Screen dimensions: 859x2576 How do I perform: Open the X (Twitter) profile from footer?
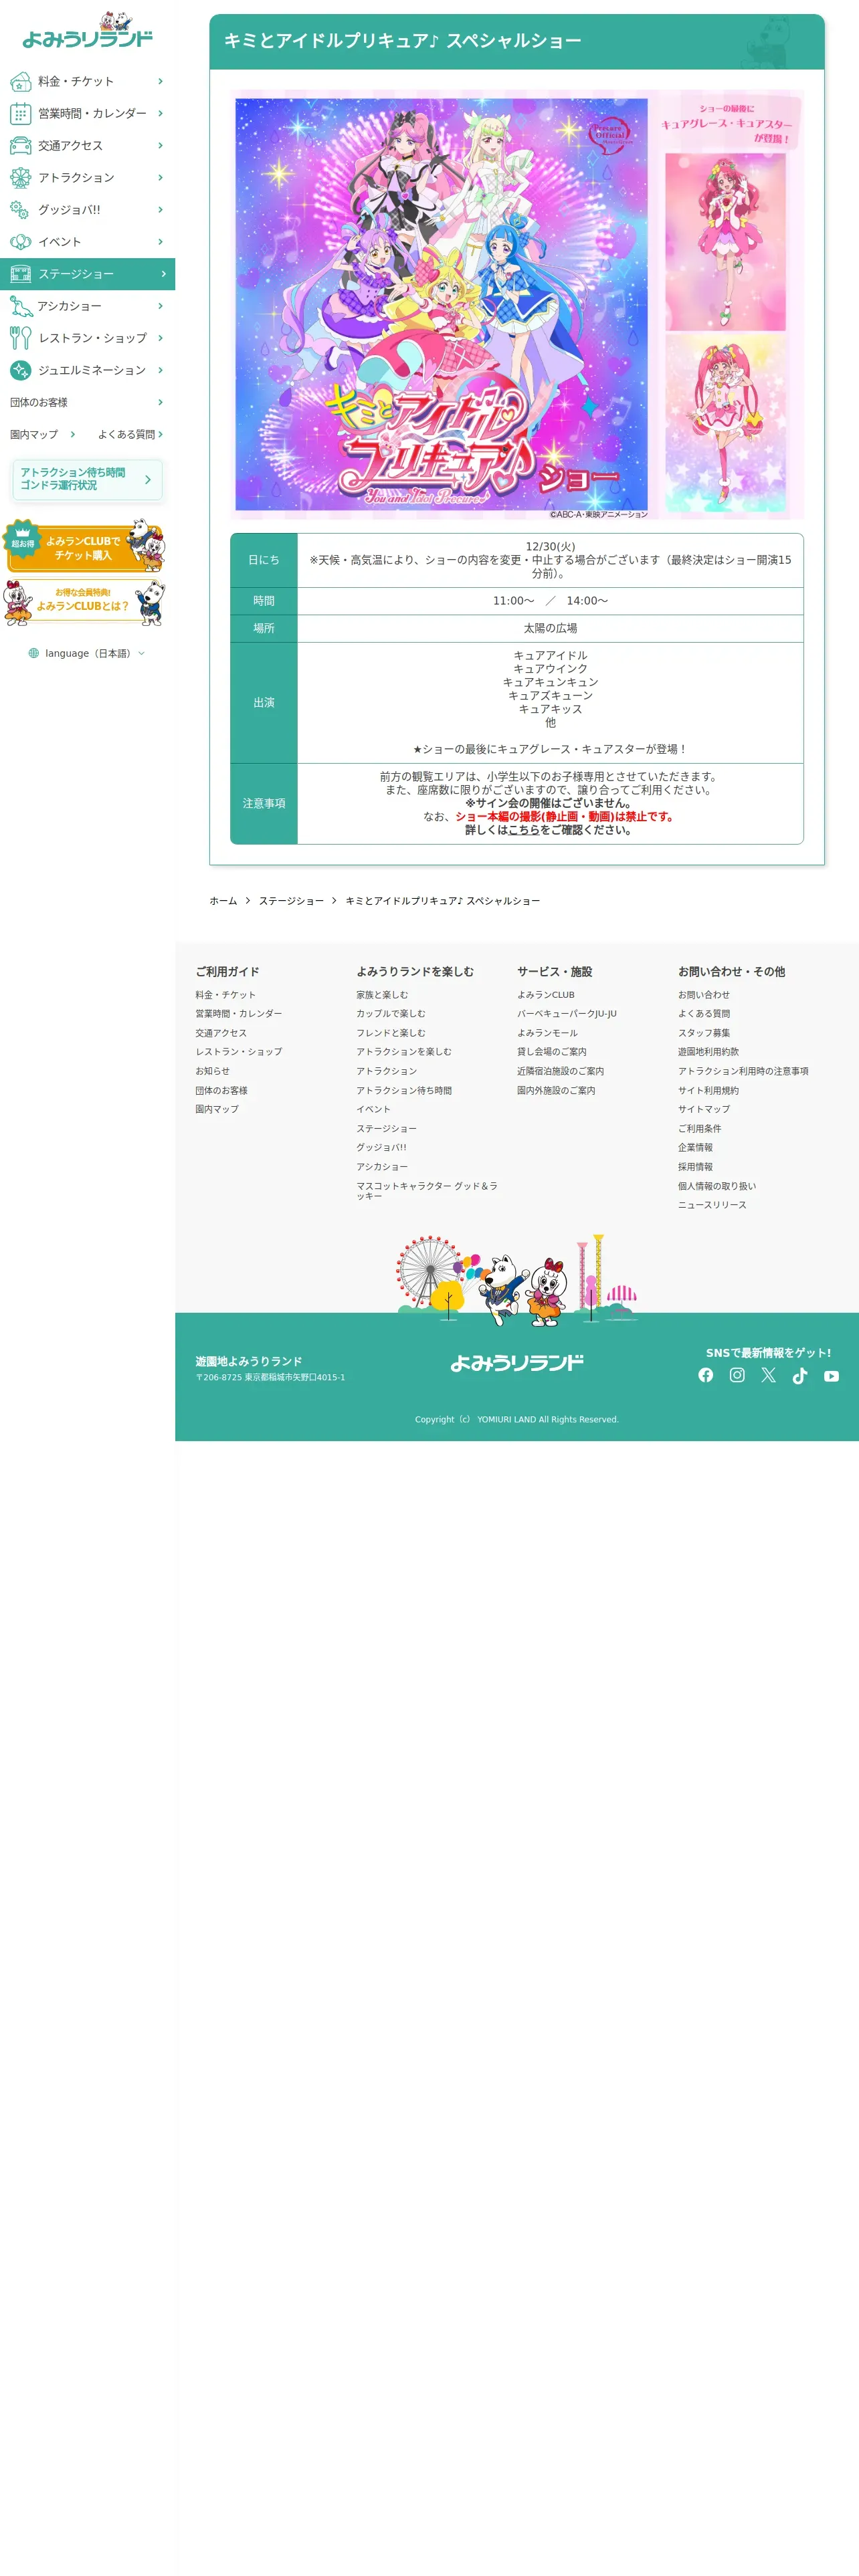click(768, 1375)
